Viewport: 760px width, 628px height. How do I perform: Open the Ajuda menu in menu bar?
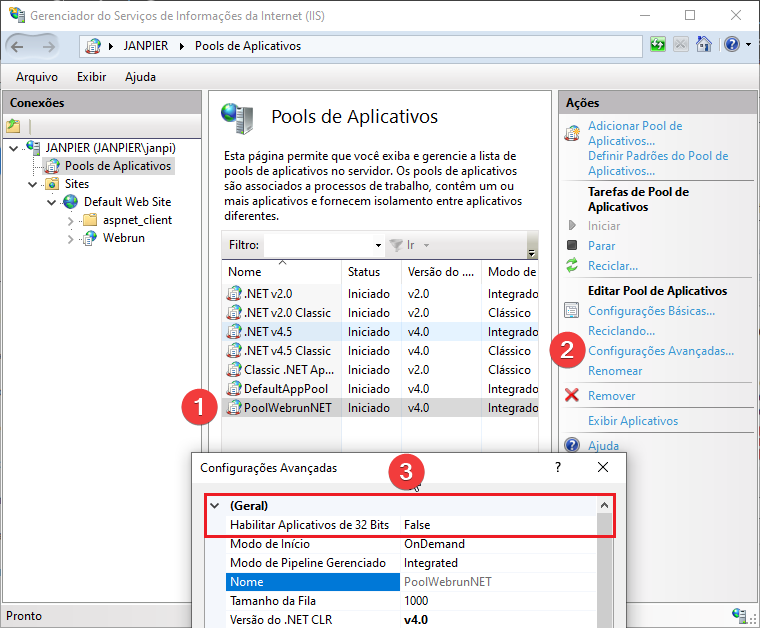tap(141, 77)
